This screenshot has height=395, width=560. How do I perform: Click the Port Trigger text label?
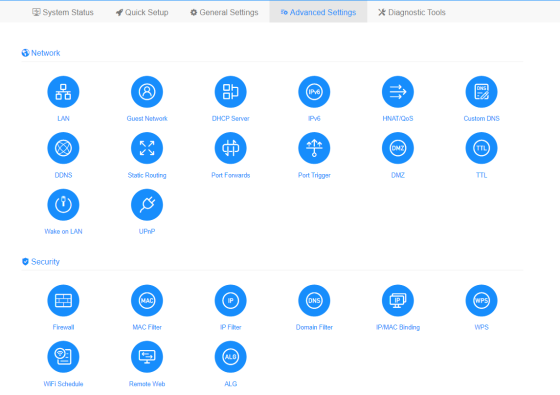point(314,175)
